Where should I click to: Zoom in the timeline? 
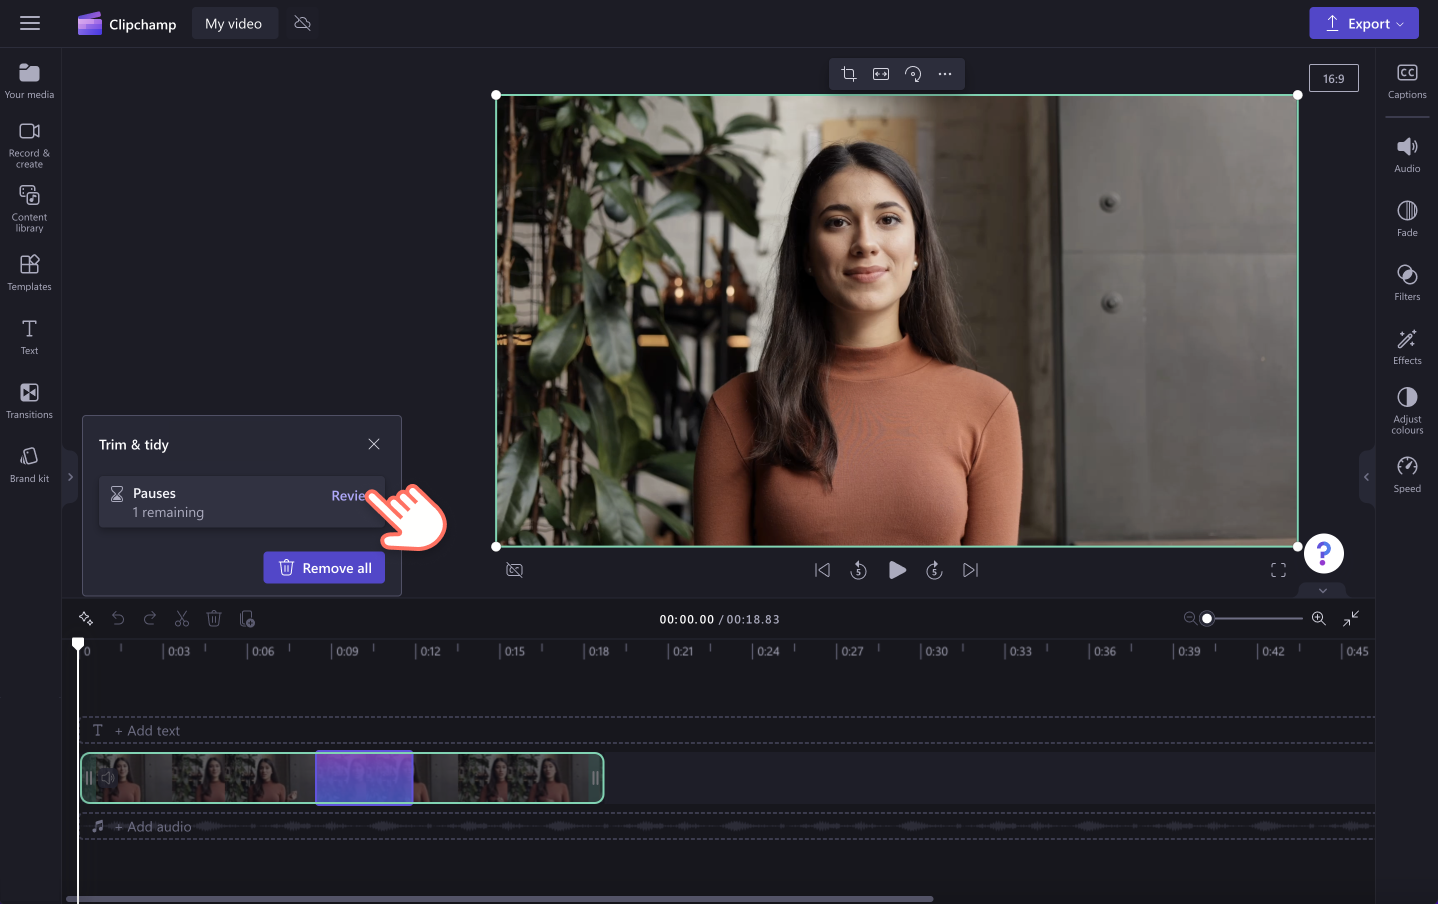pos(1319,618)
